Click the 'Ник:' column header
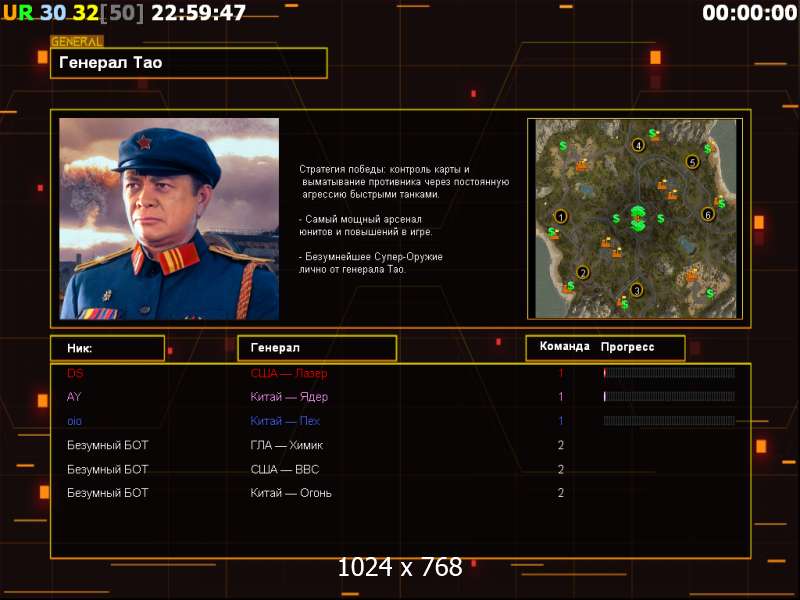This screenshot has height=600, width=800. coord(108,348)
